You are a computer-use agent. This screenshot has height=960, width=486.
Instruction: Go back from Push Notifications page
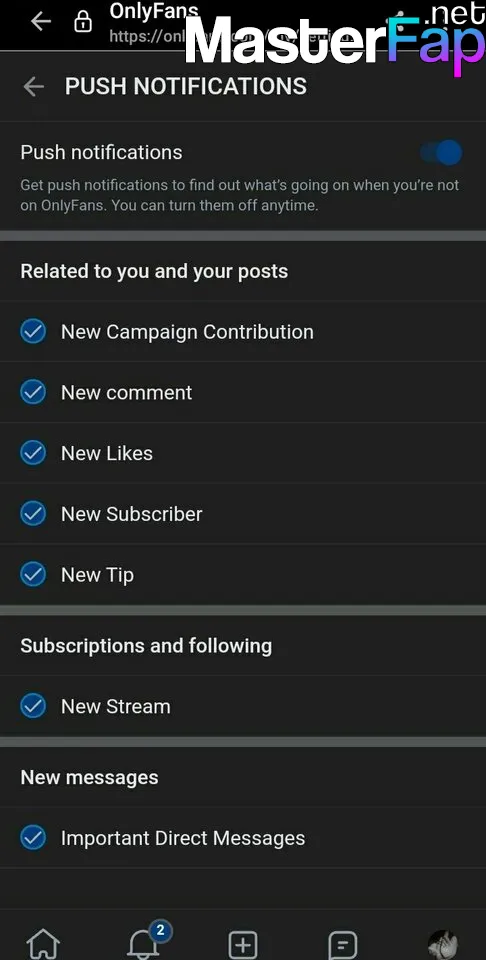34,87
